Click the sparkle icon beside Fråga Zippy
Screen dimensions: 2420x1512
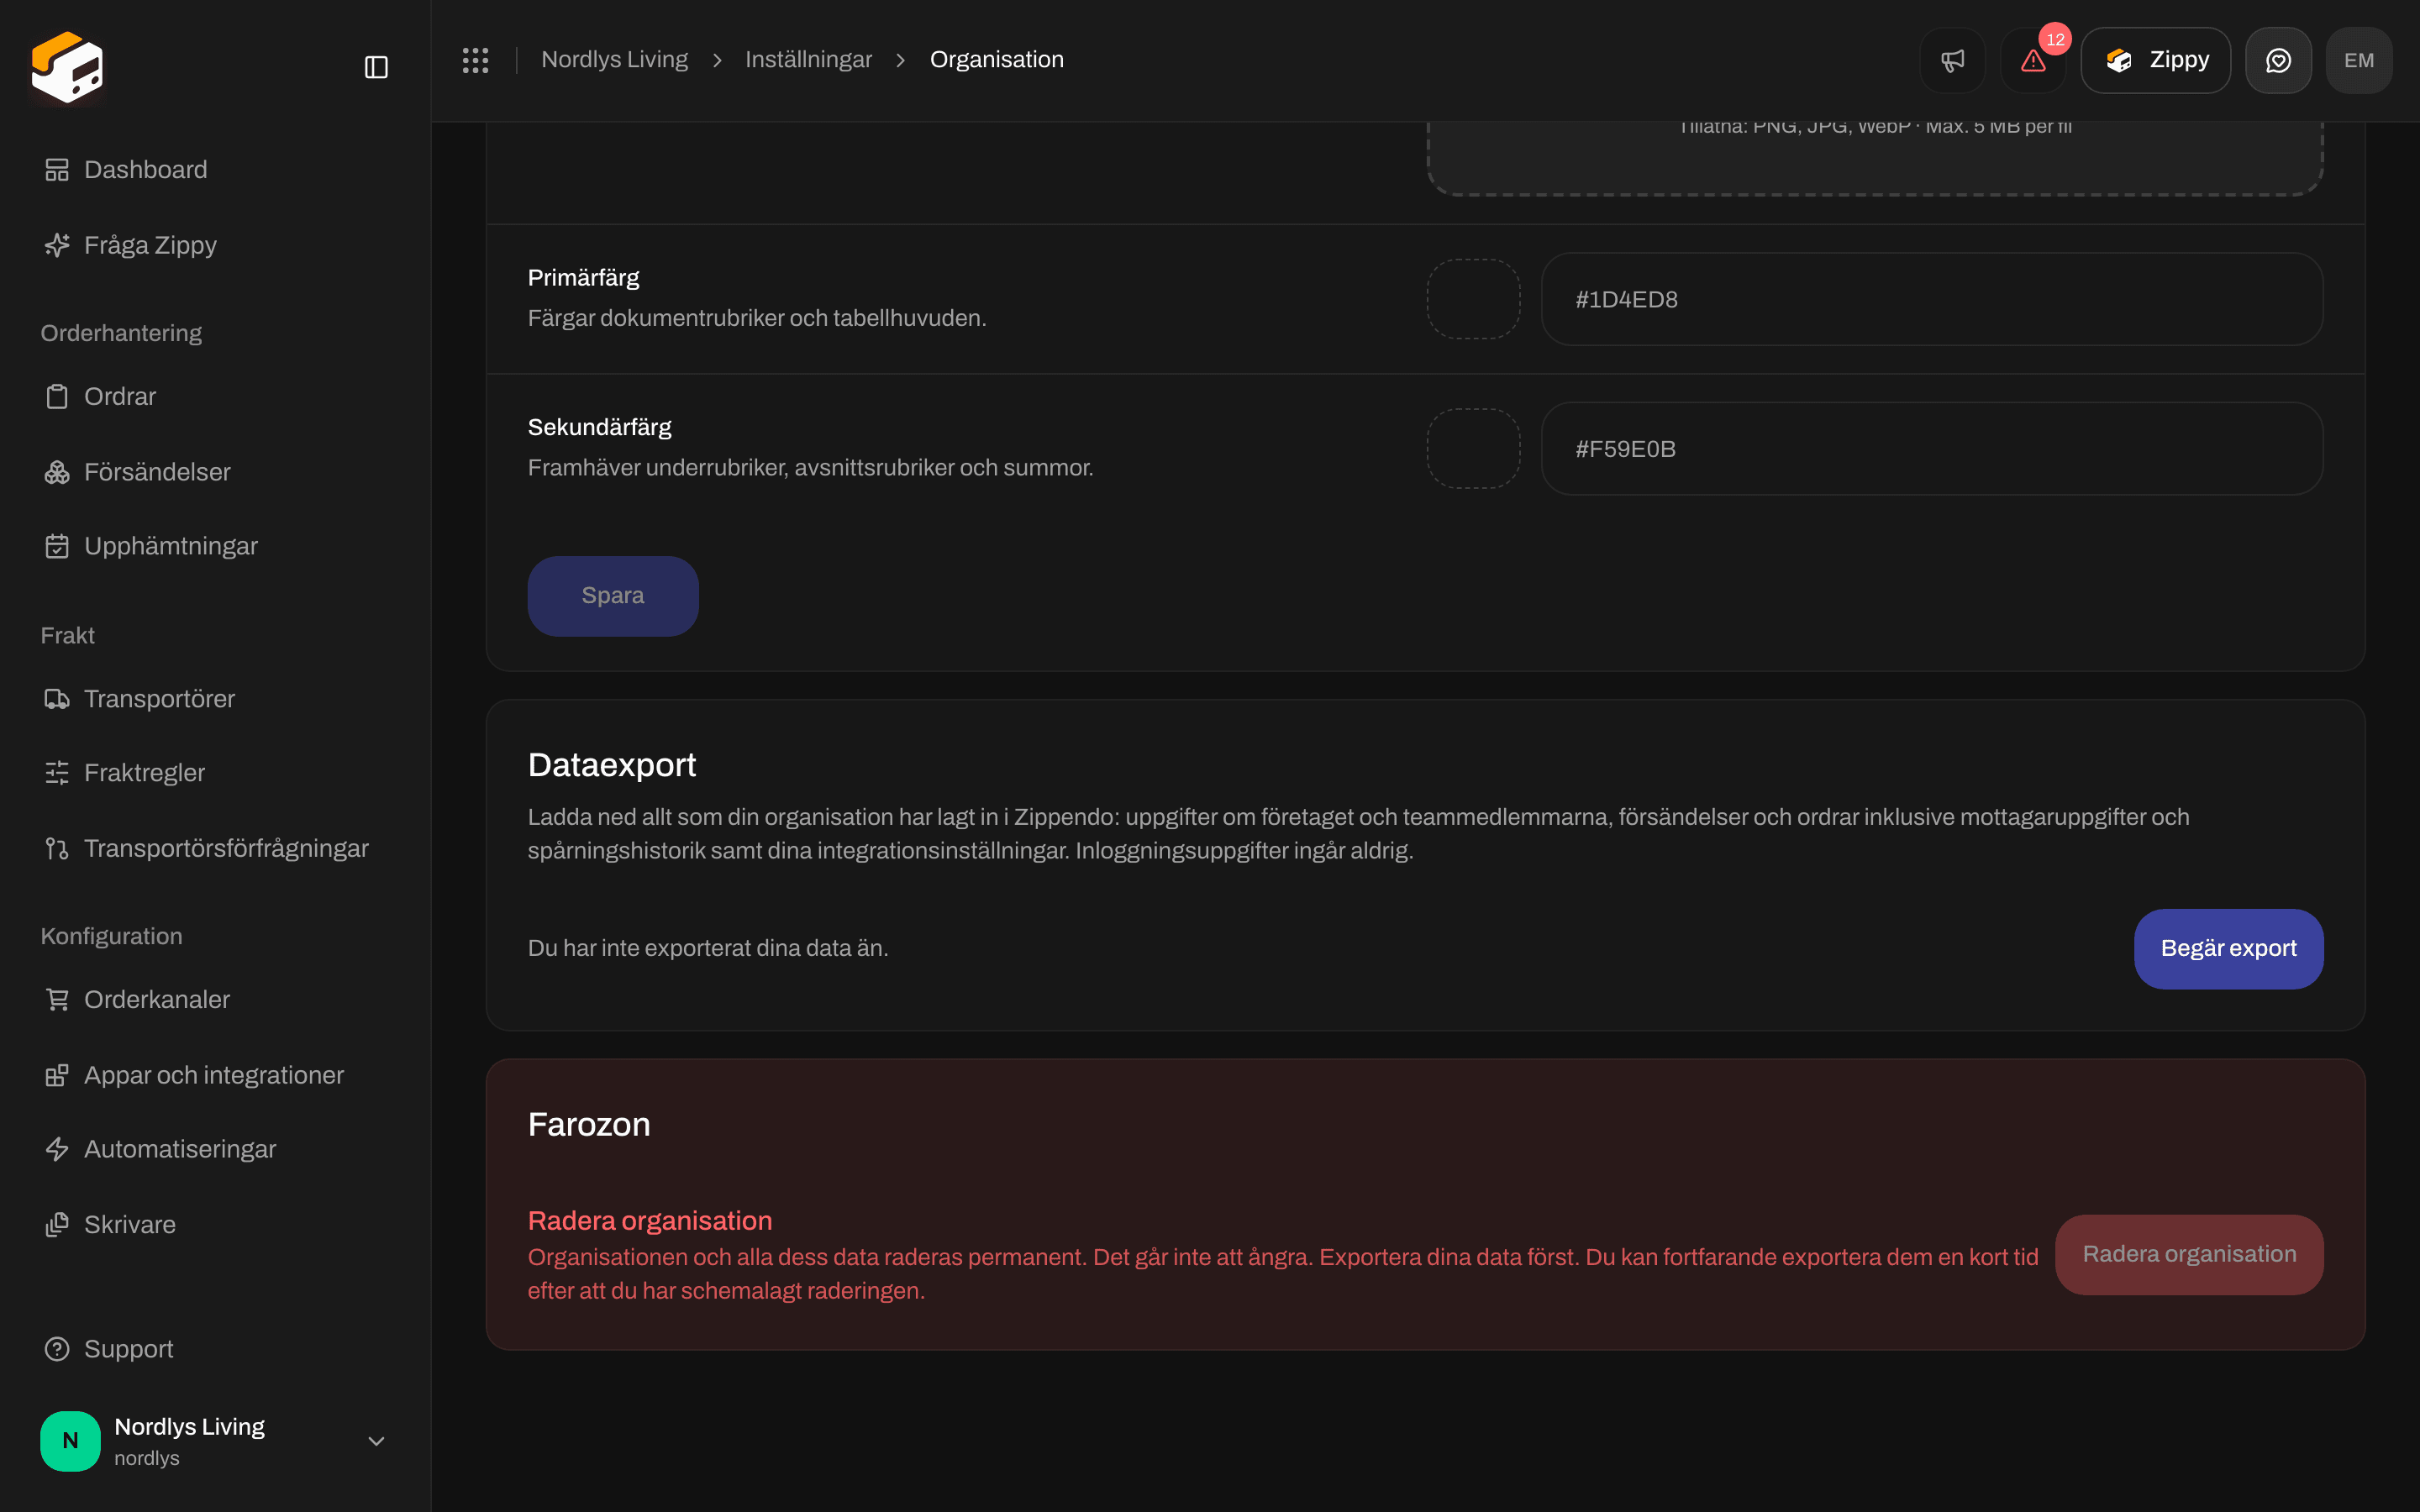coord(57,245)
